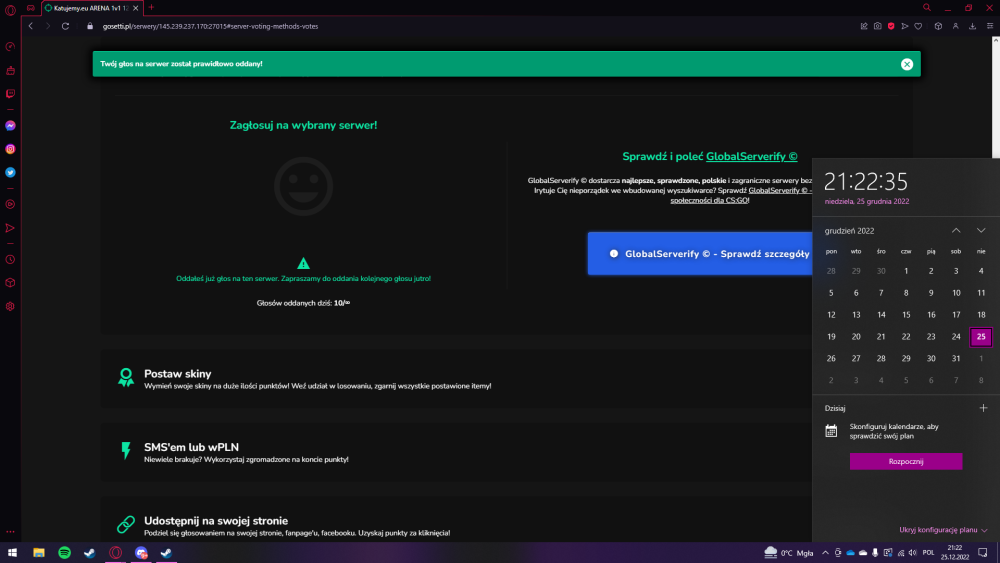Image resolution: width=1000 pixels, height=563 pixels.
Task: Collapse agenda via 'Ukryj konfigurację planu'
Action: pyautogui.click(x=943, y=530)
